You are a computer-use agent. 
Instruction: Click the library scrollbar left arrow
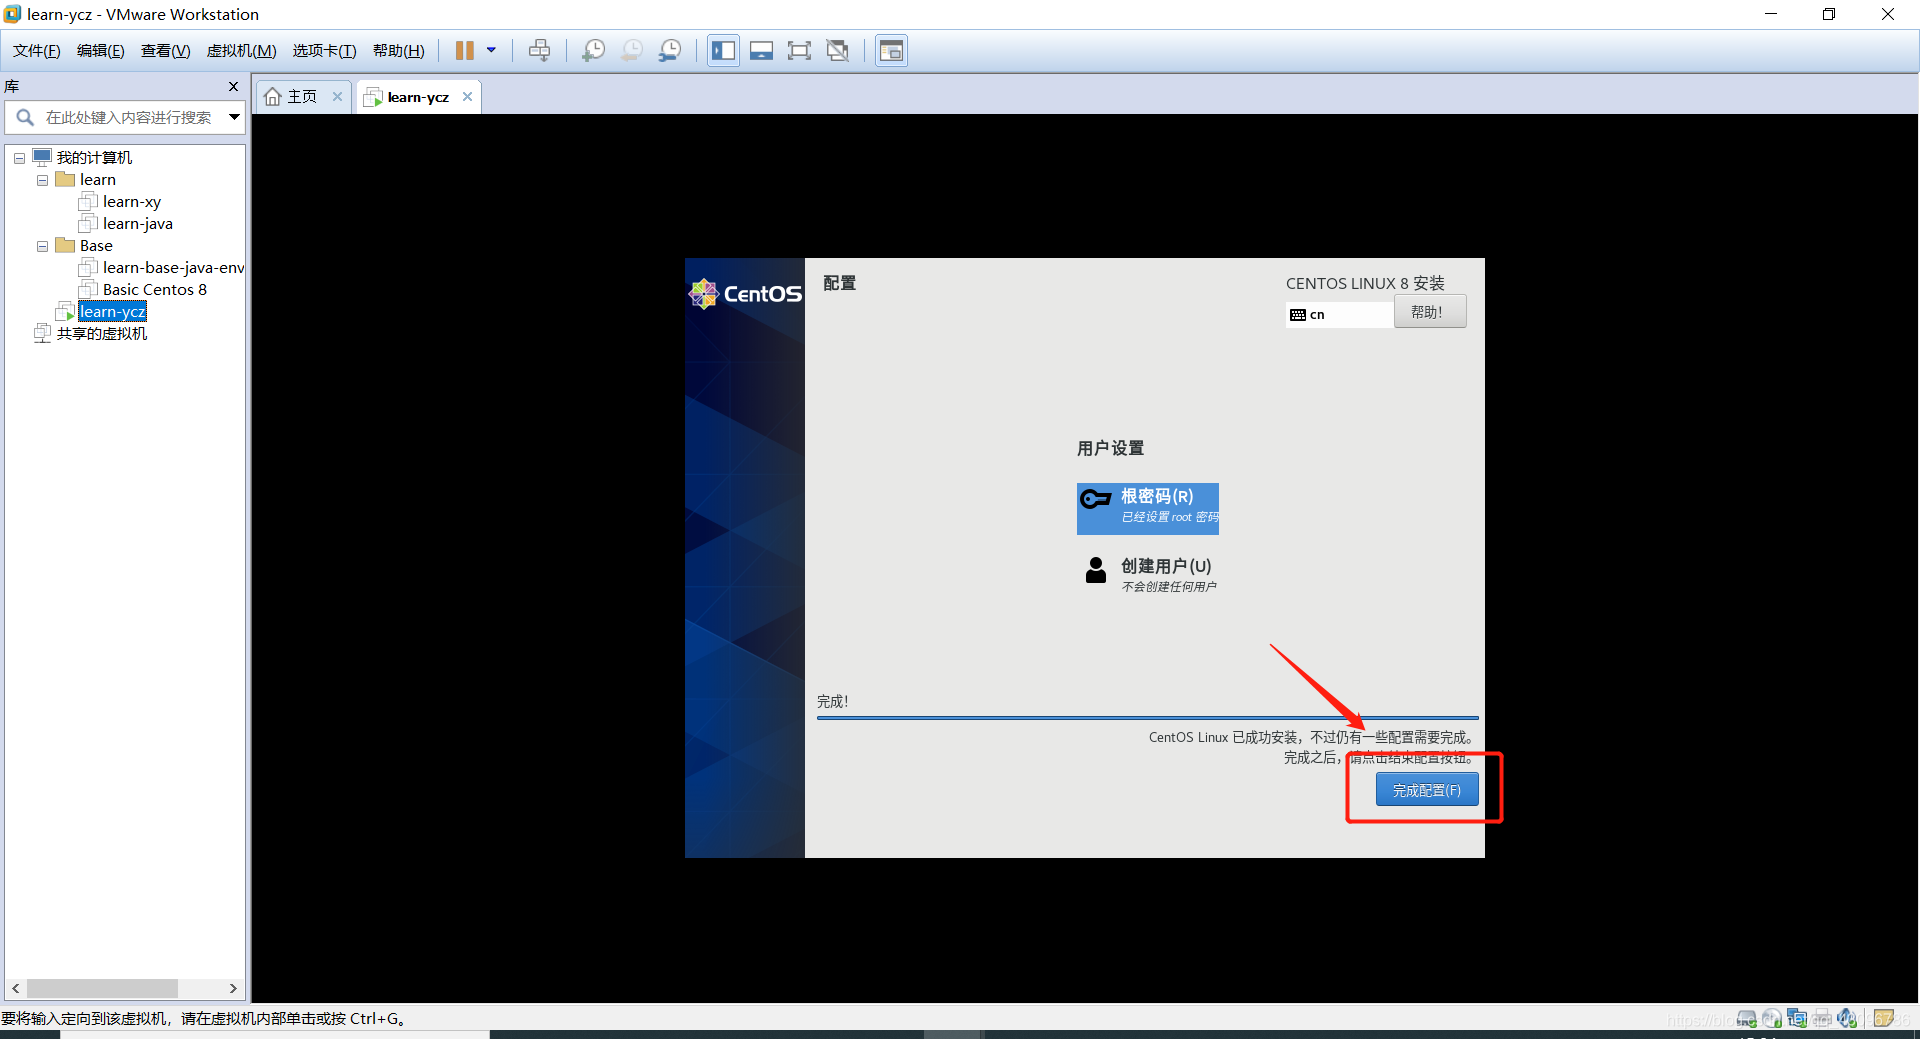[x=15, y=988]
